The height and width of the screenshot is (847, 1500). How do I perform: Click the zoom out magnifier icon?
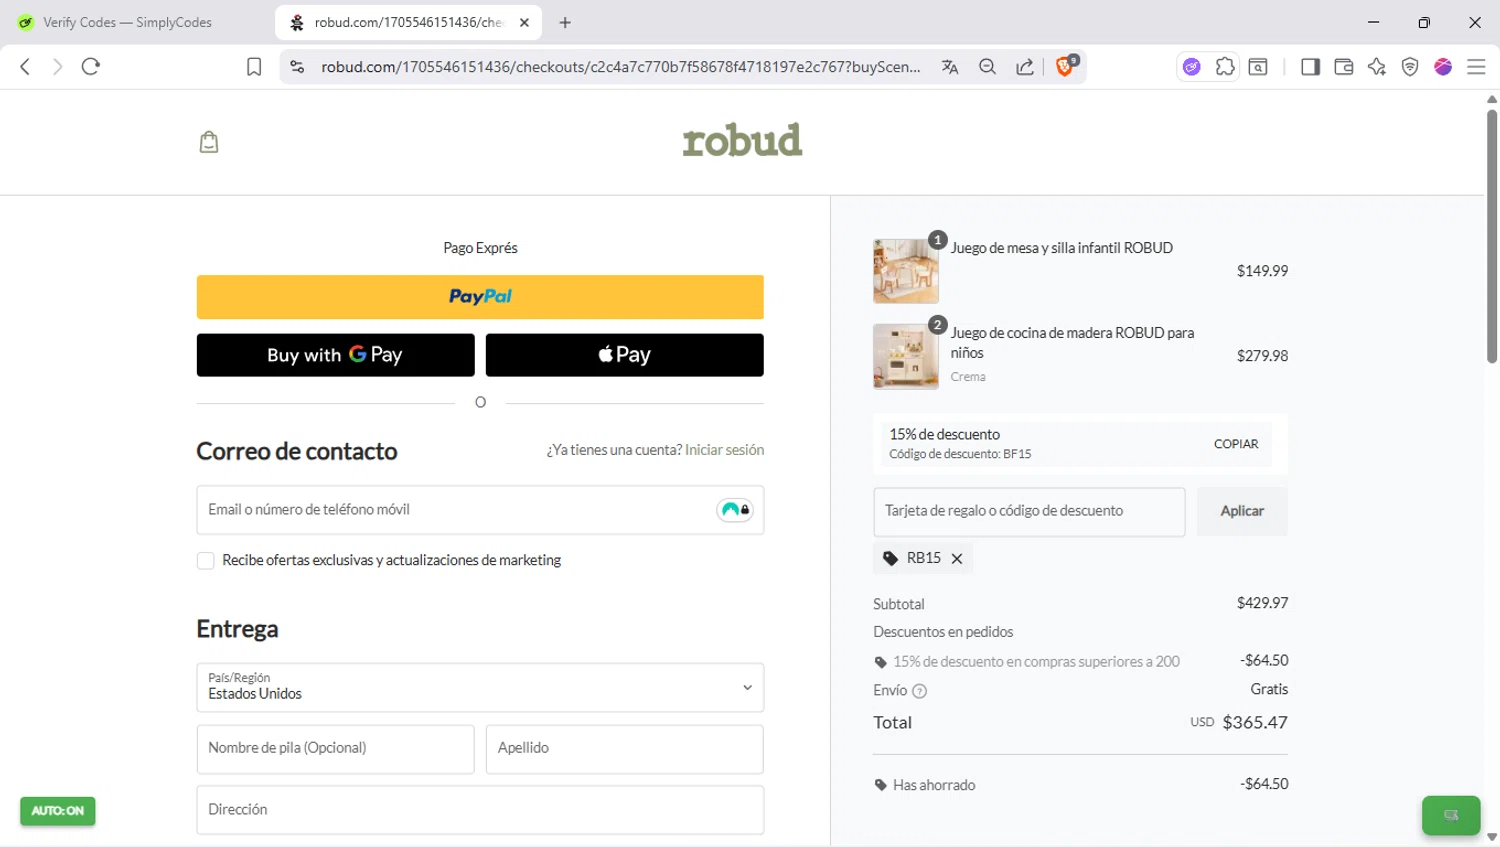(987, 67)
